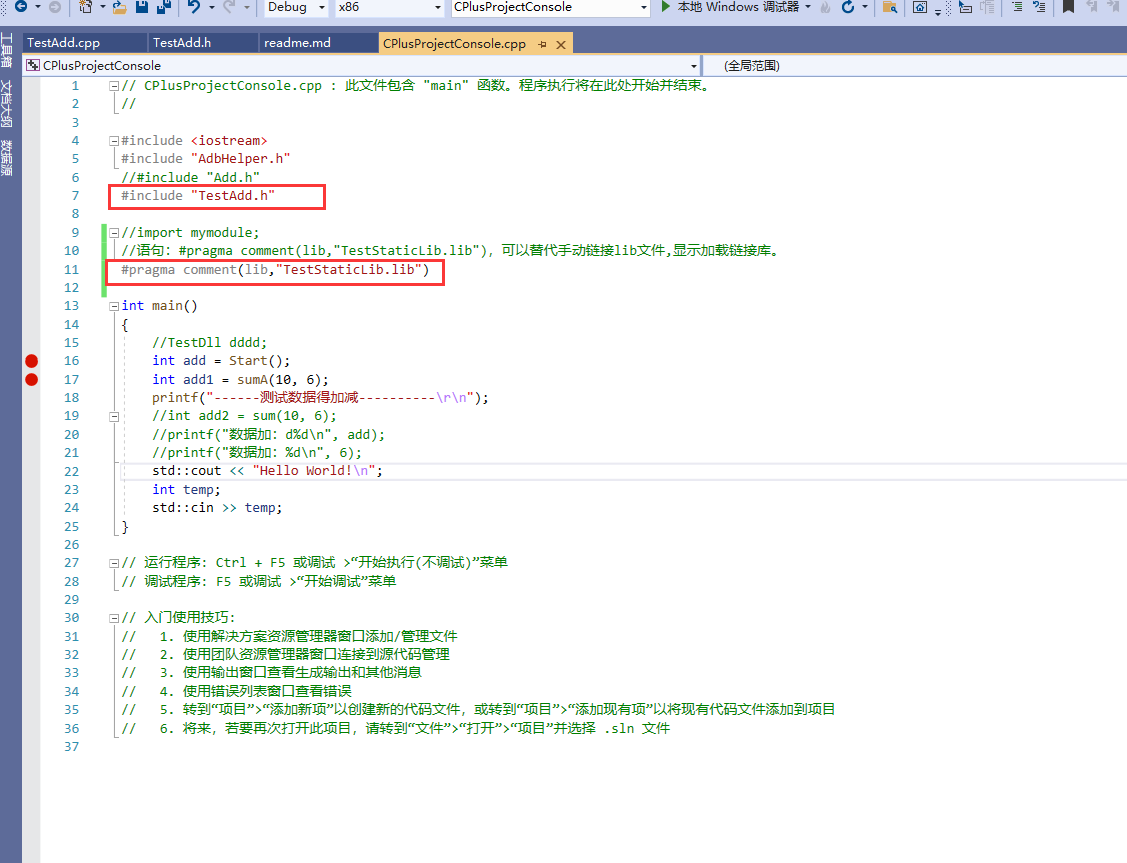Click the Uncomment selected lines icon
Image resolution: width=1127 pixels, height=863 pixels.
pos(1039,6)
